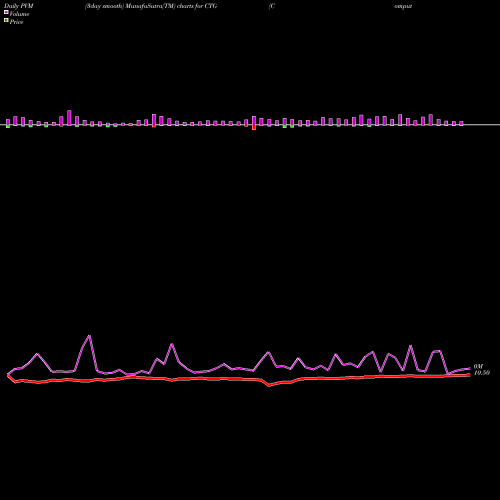Click the red downward bar in the volume histogram
Viewport: 500px width, 500px height.
(254, 127)
